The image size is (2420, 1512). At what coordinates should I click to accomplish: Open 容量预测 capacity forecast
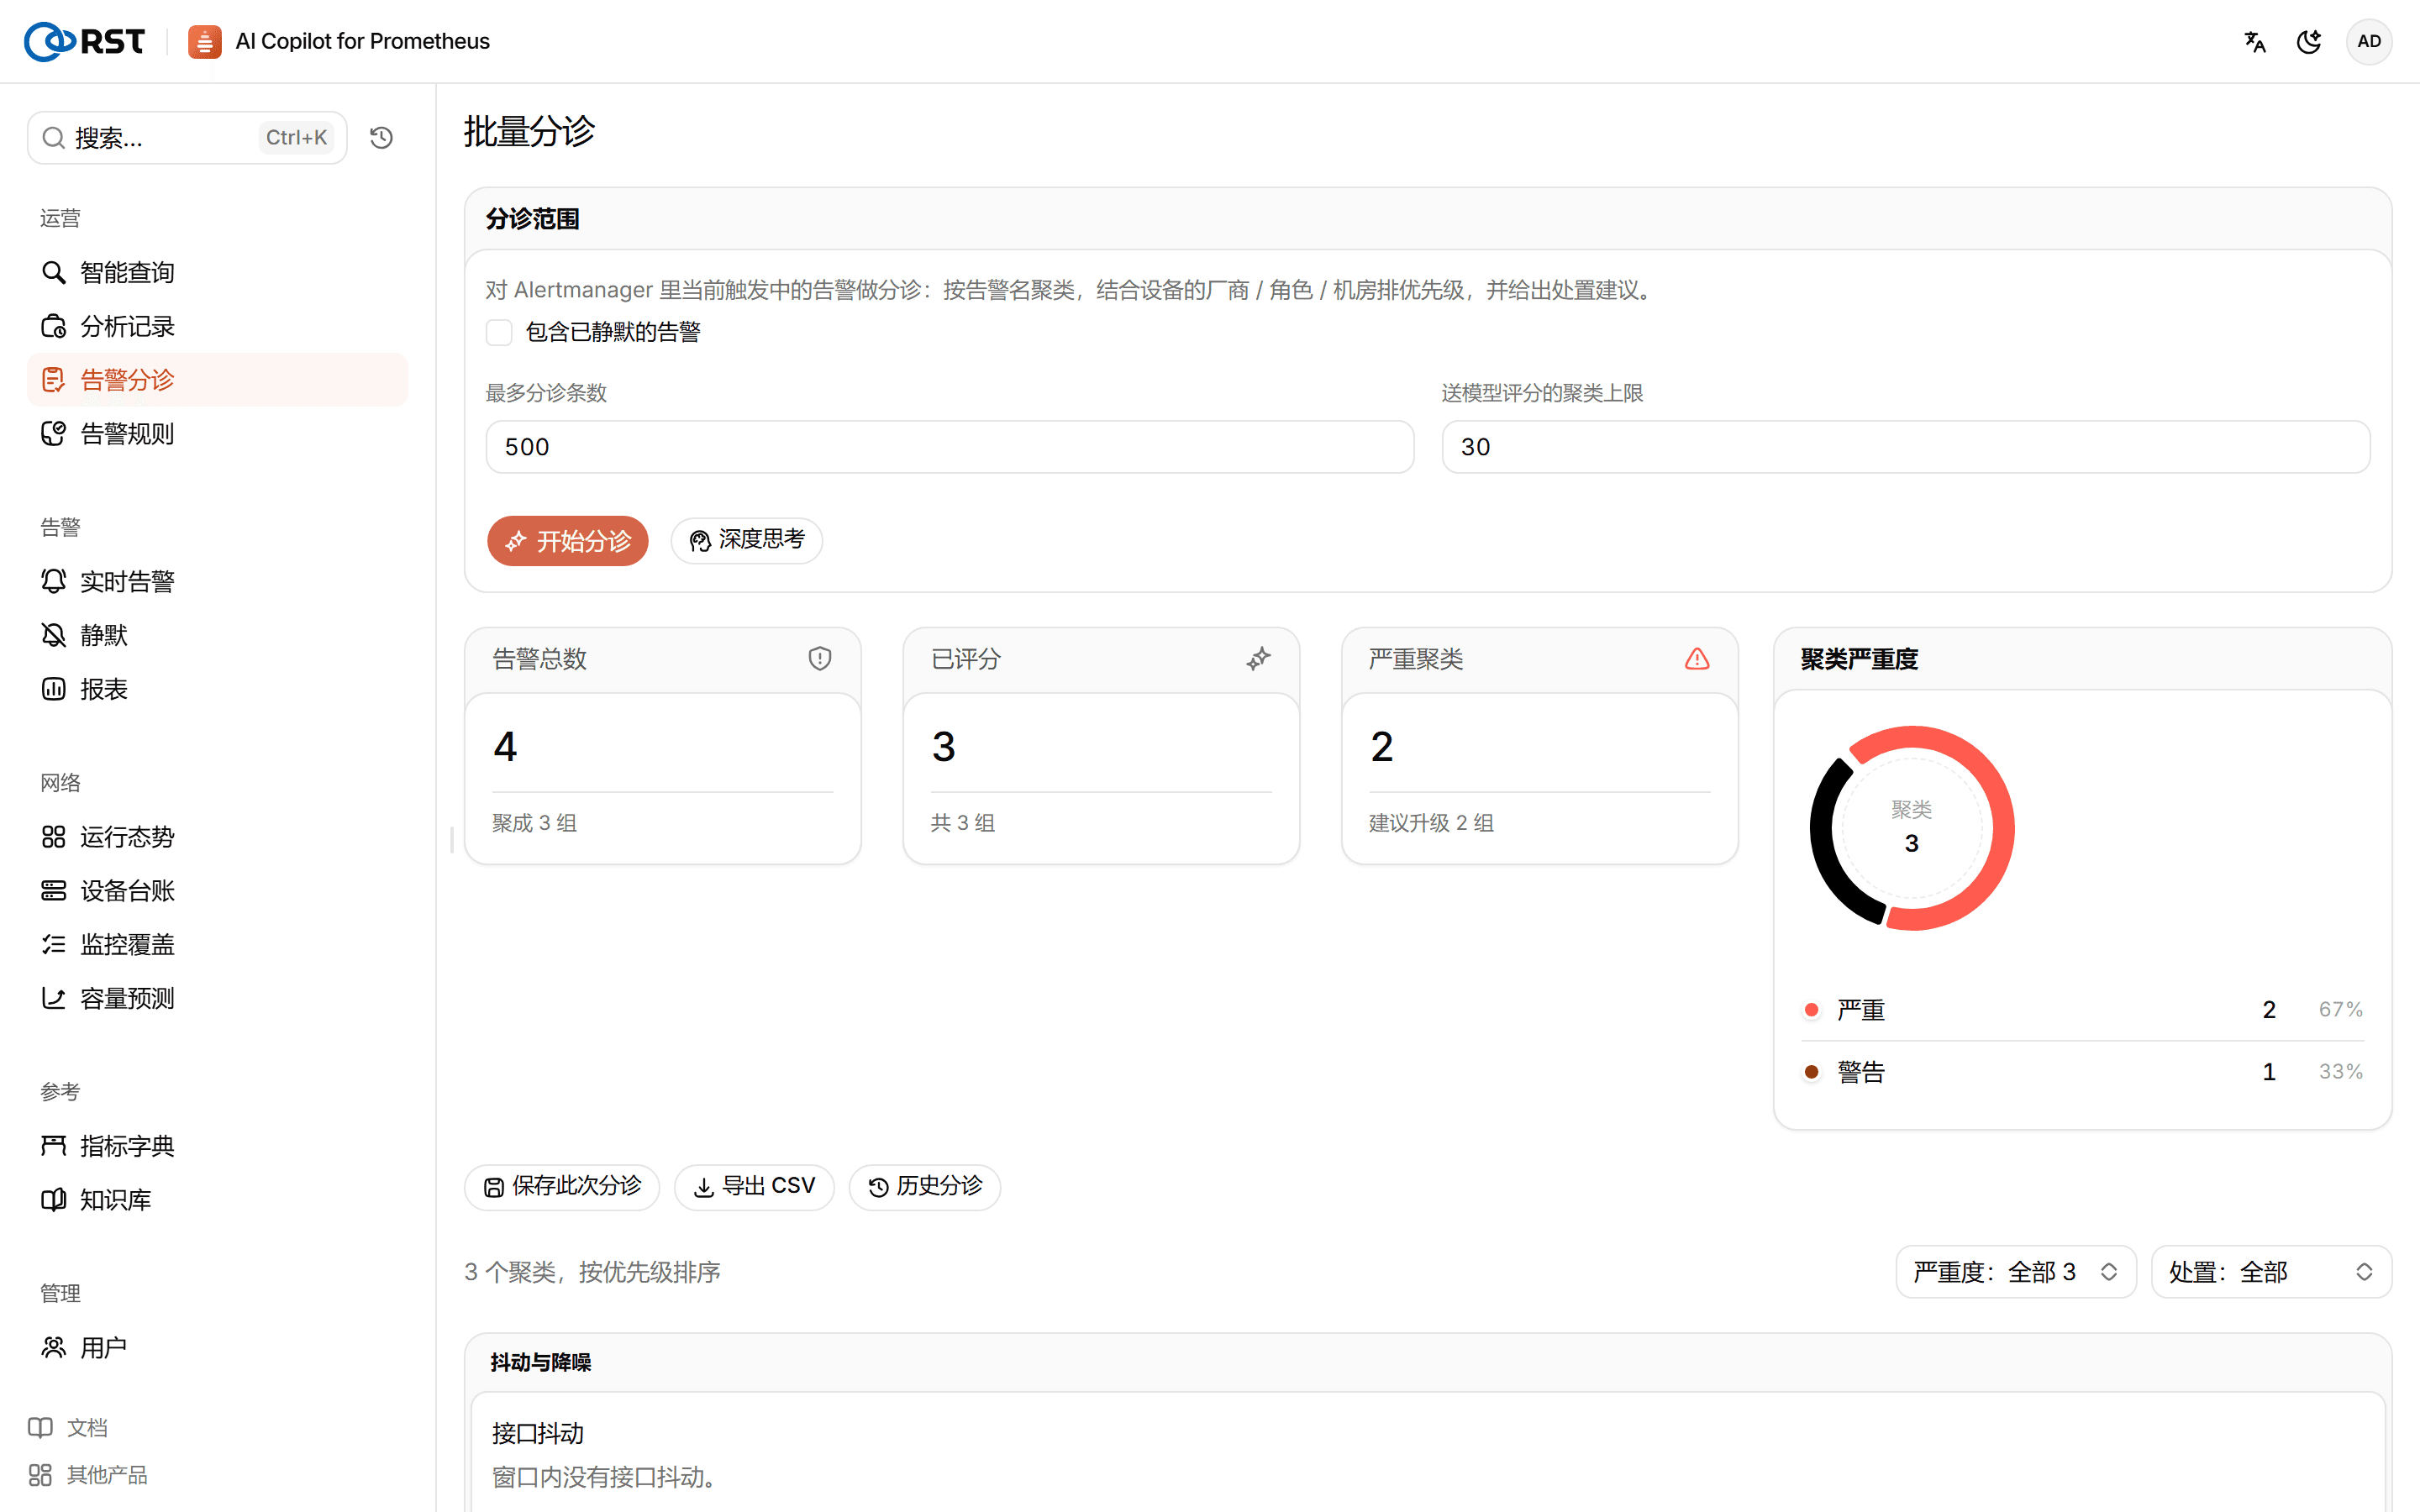coord(217,998)
